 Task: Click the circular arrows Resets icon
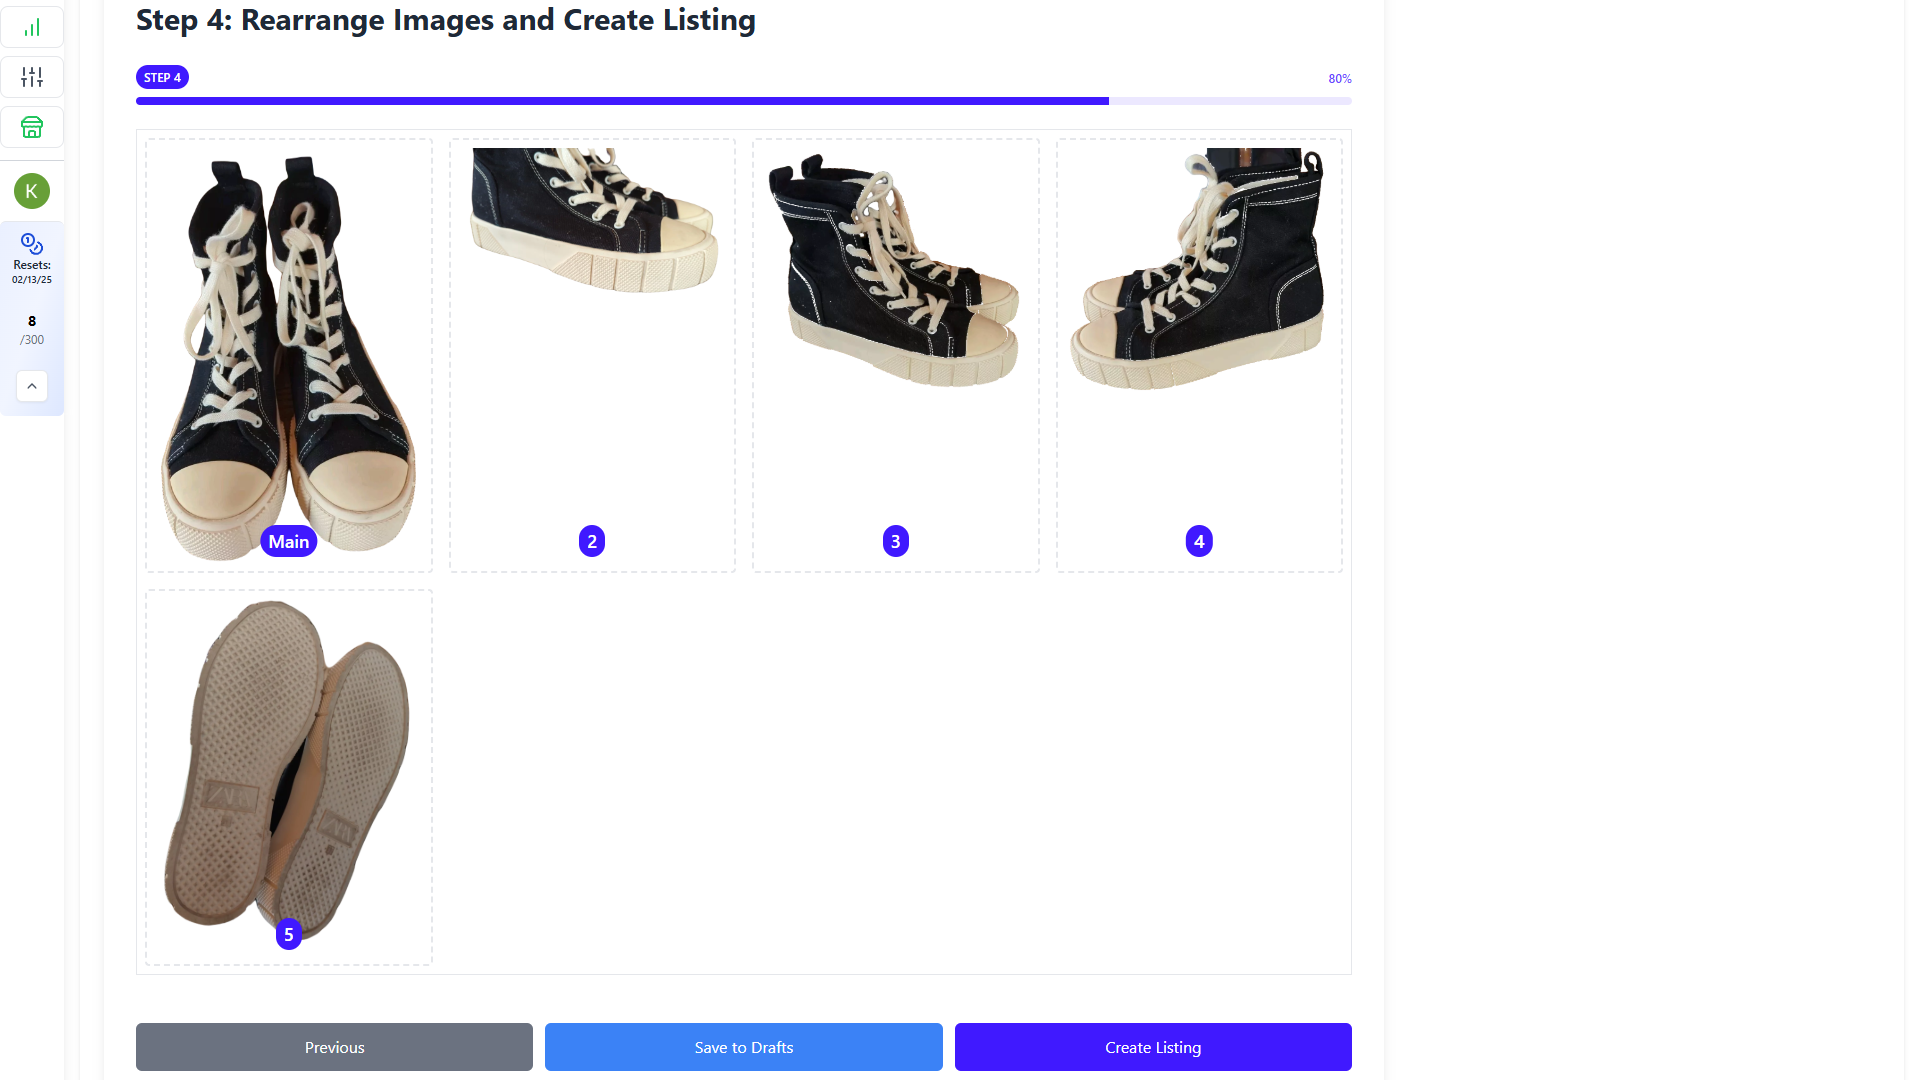pos(32,243)
